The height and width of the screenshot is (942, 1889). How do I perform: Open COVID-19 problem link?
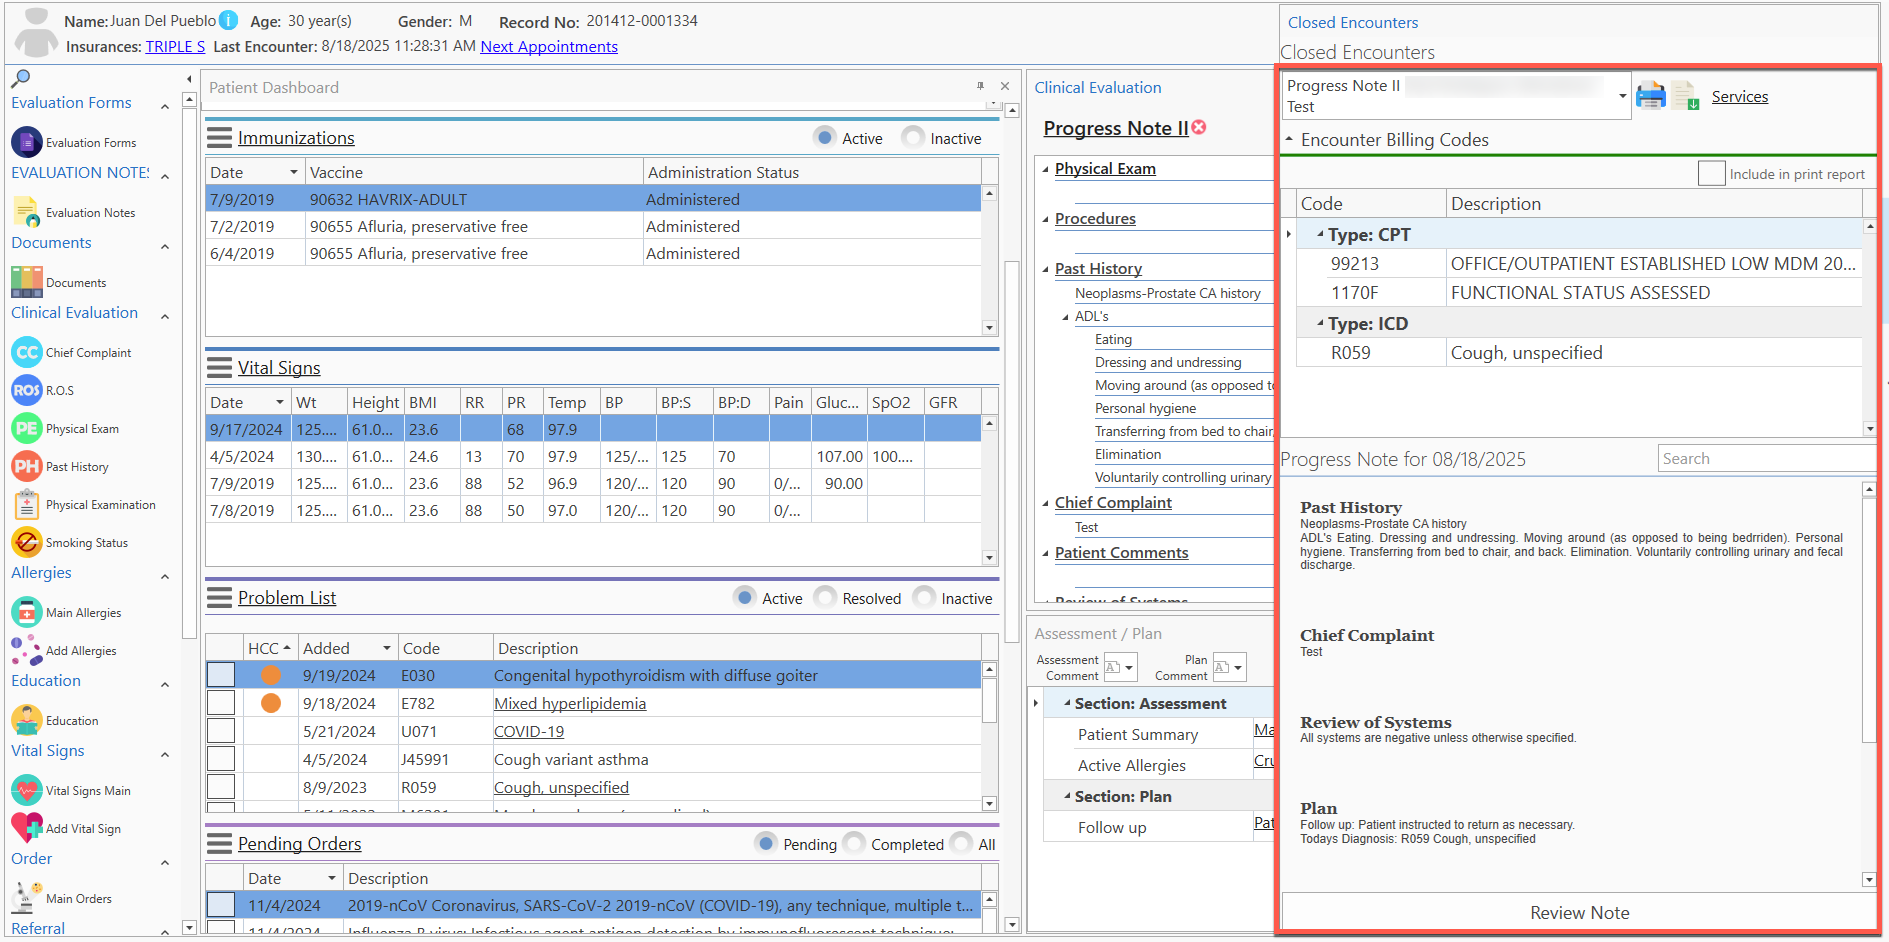(529, 731)
